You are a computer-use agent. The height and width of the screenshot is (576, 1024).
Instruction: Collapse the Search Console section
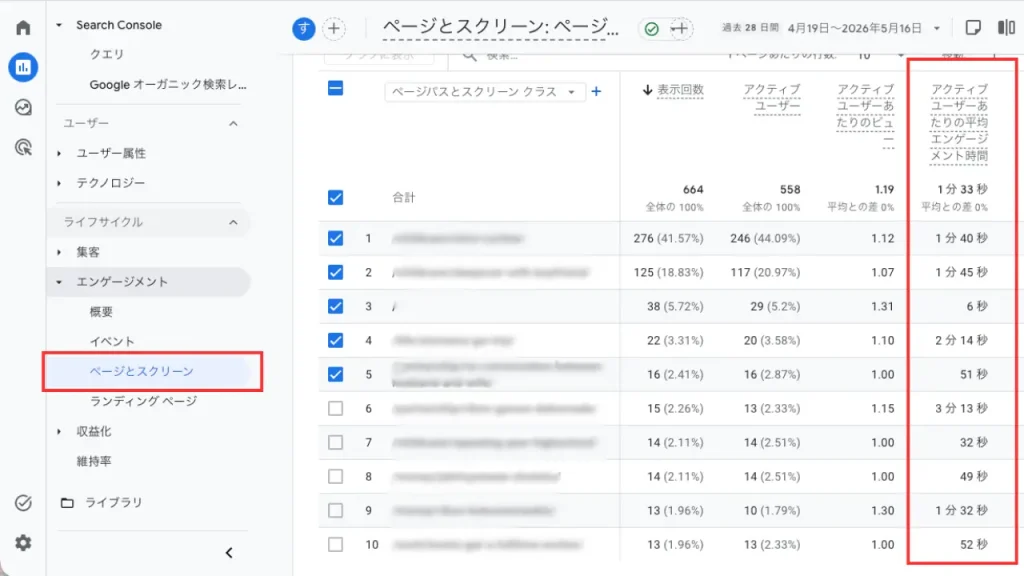59,25
